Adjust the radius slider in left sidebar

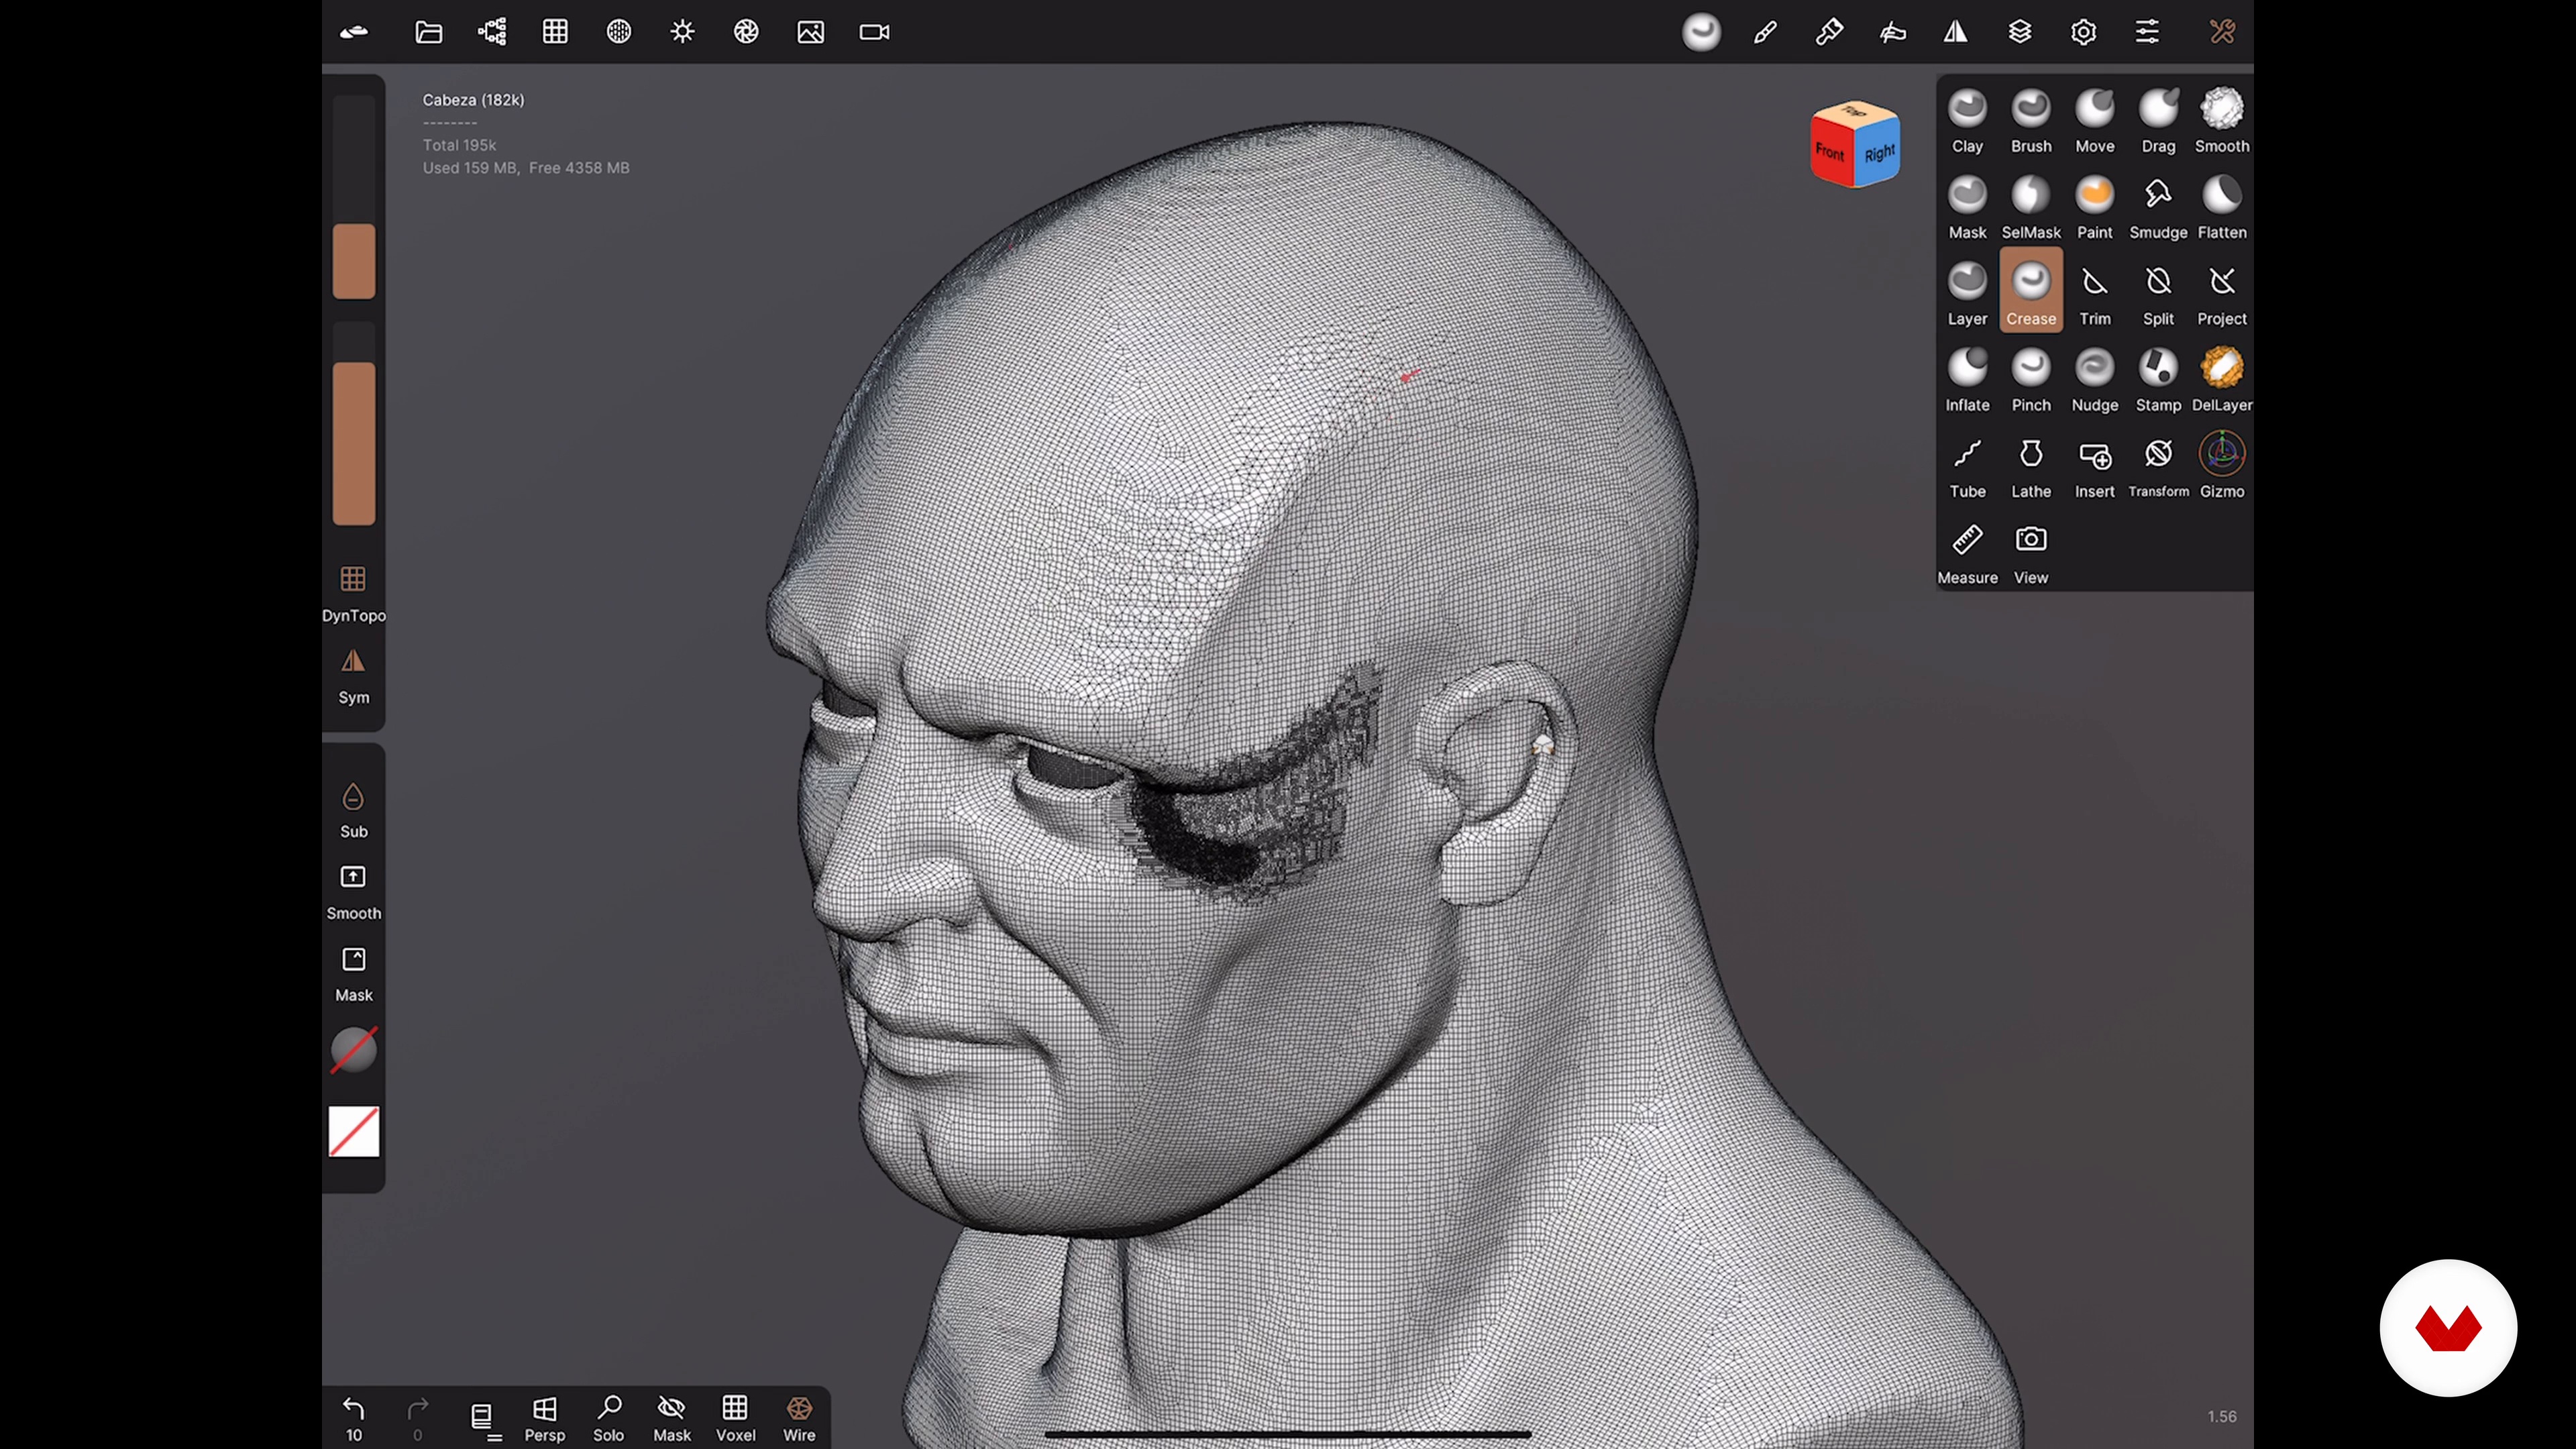tap(354, 197)
